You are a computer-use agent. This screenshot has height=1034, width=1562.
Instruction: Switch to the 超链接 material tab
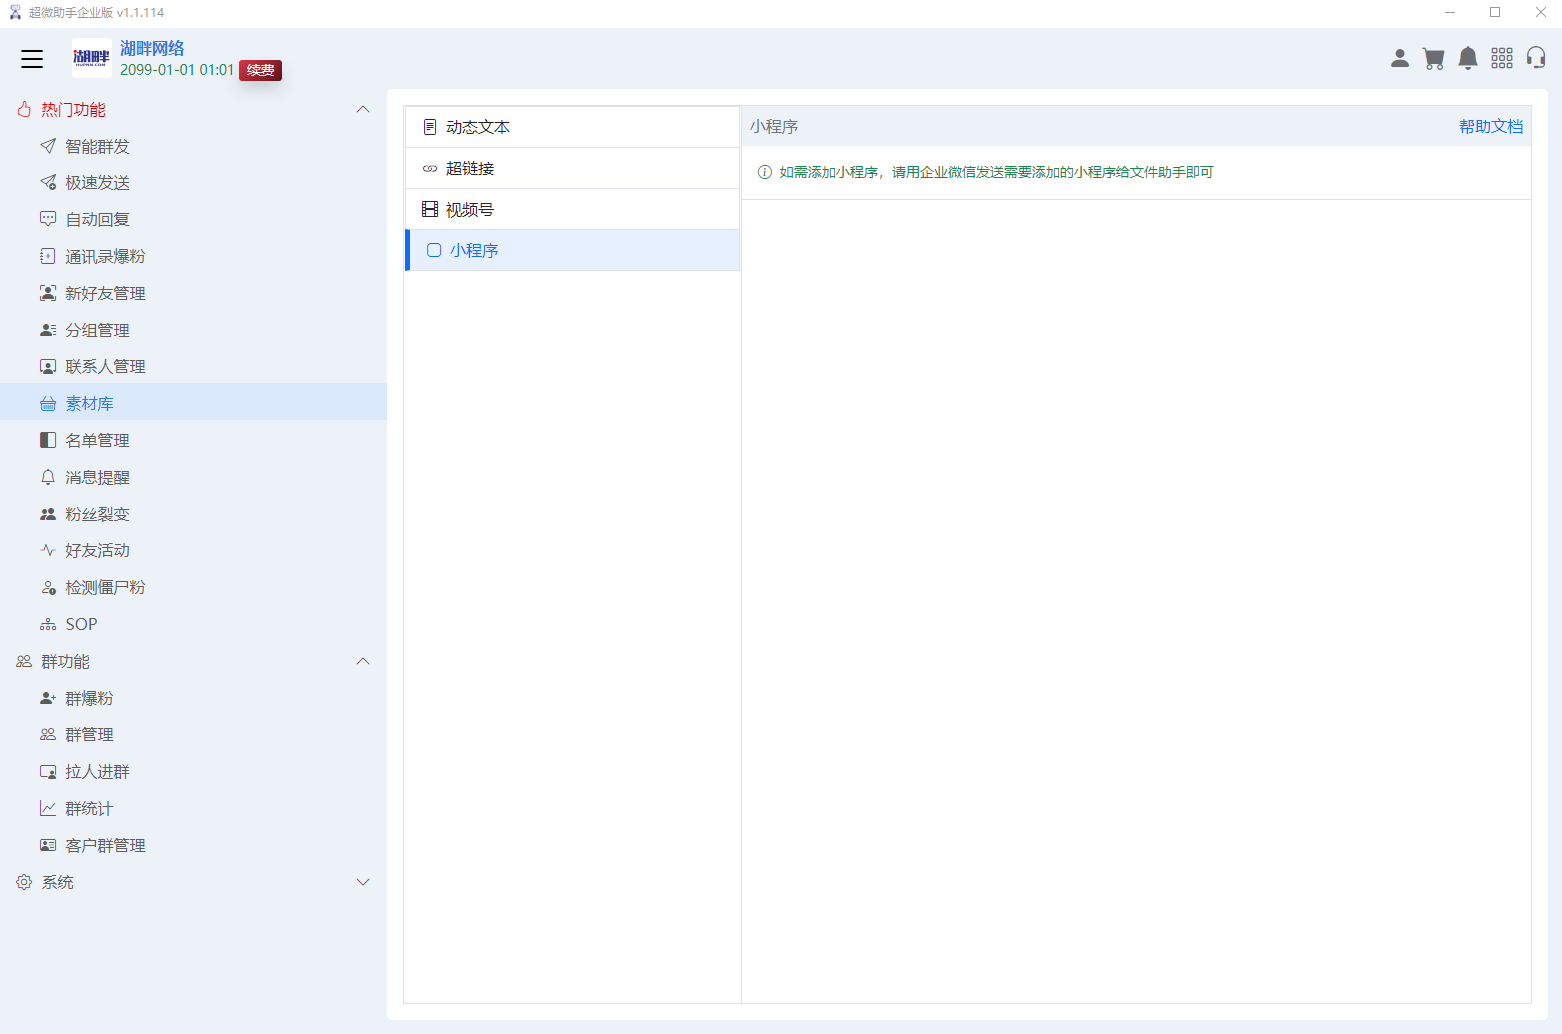(x=470, y=168)
